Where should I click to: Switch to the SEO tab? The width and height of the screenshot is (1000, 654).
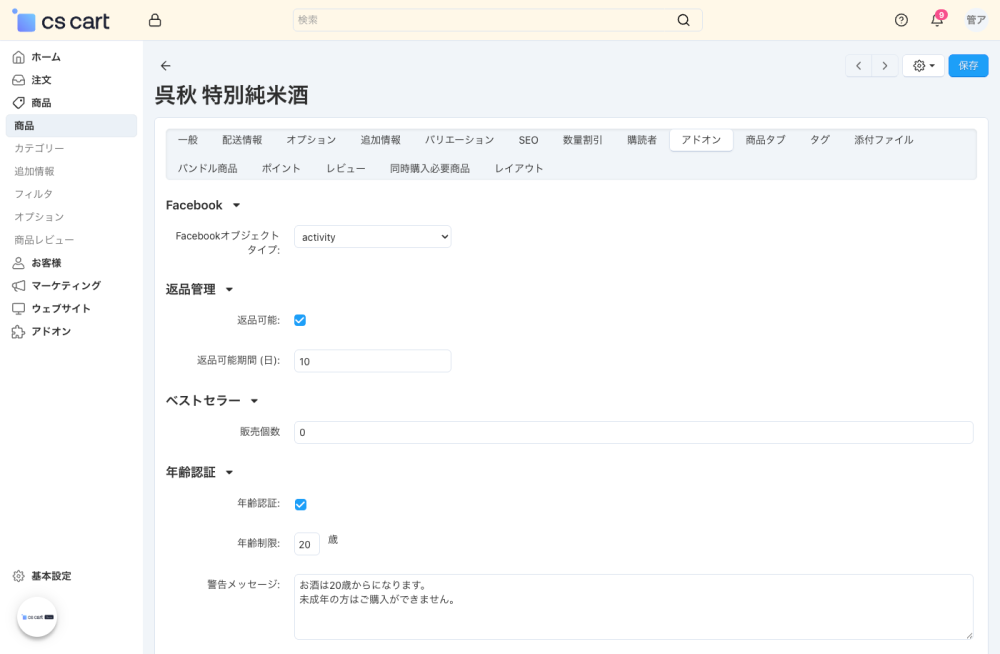[528, 140]
